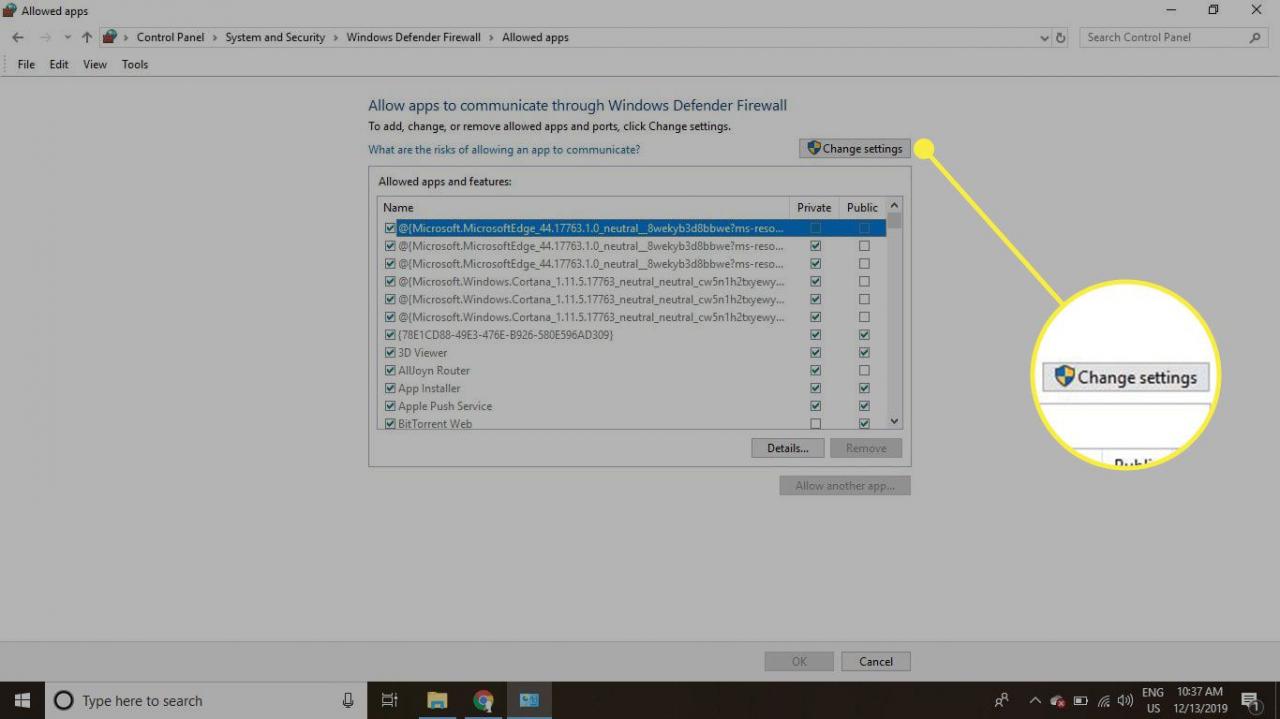Open the People icon in taskbar
The image size is (1280, 719).
(x=1001, y=700)
